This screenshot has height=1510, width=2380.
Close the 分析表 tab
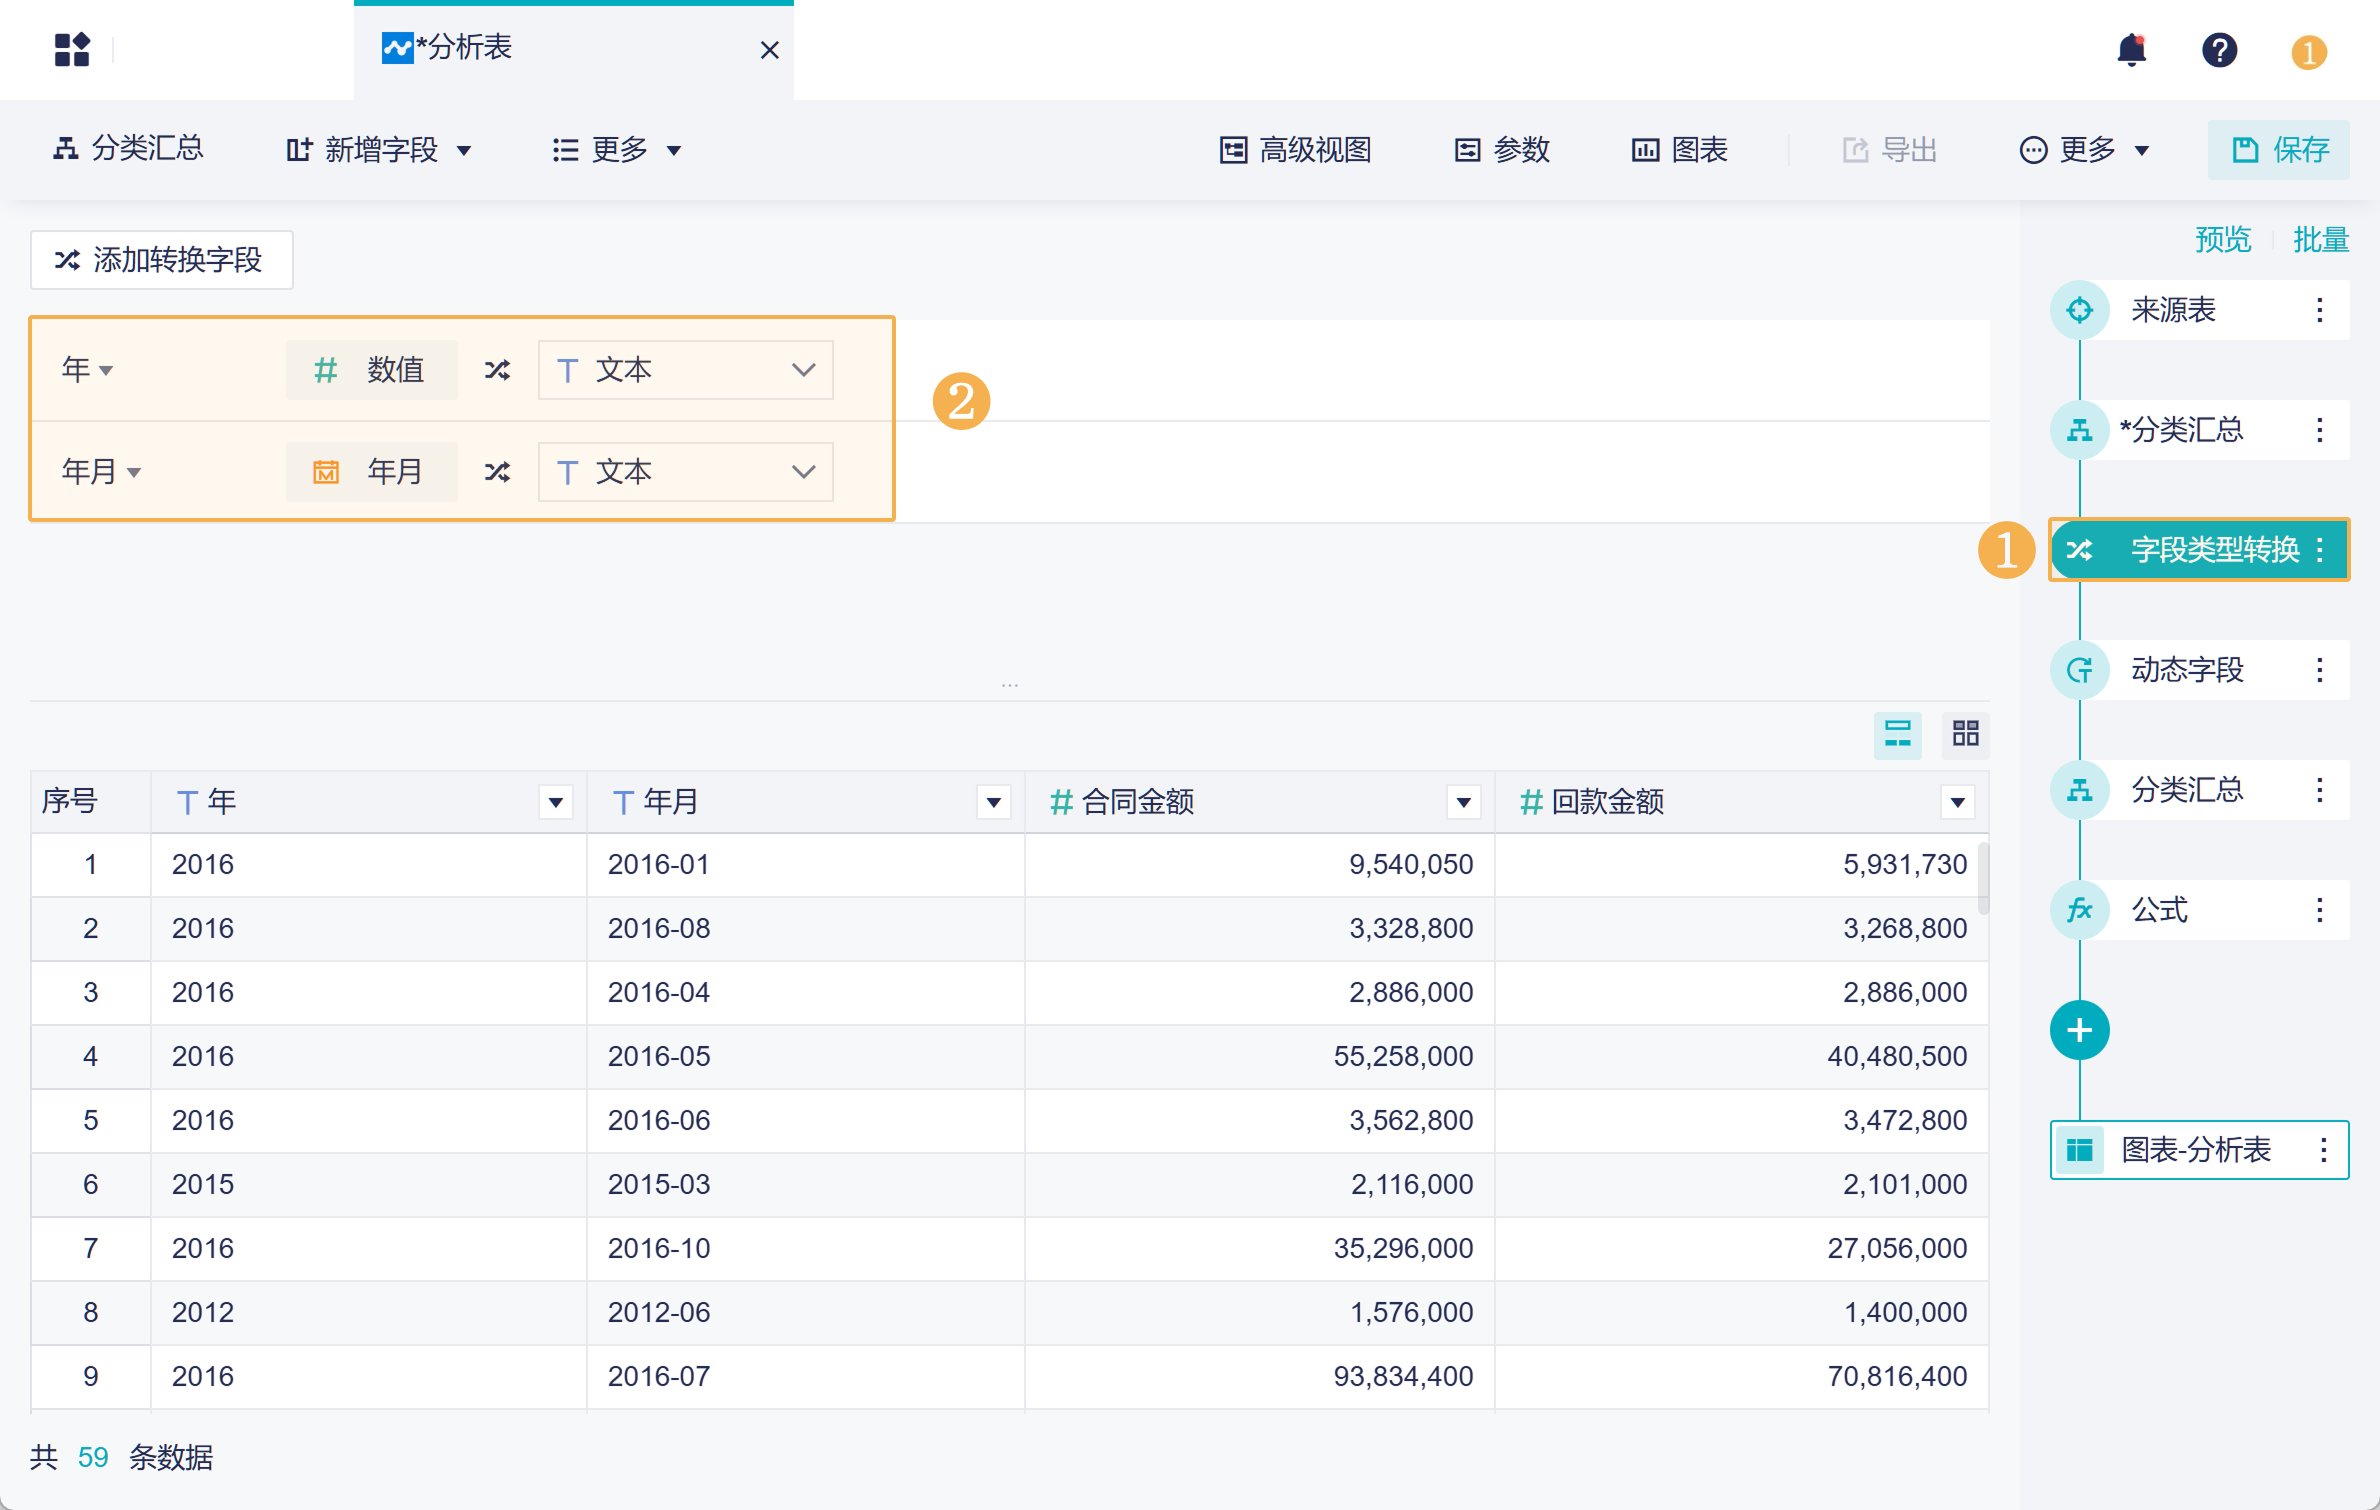coord(769,50)
